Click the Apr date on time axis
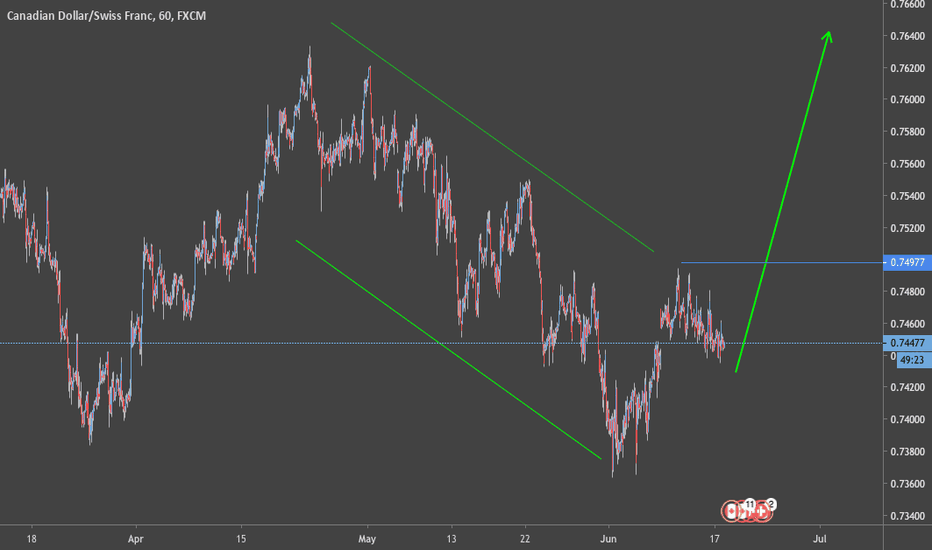The width and height of the screenshot is (932, 550). (136, 539)
